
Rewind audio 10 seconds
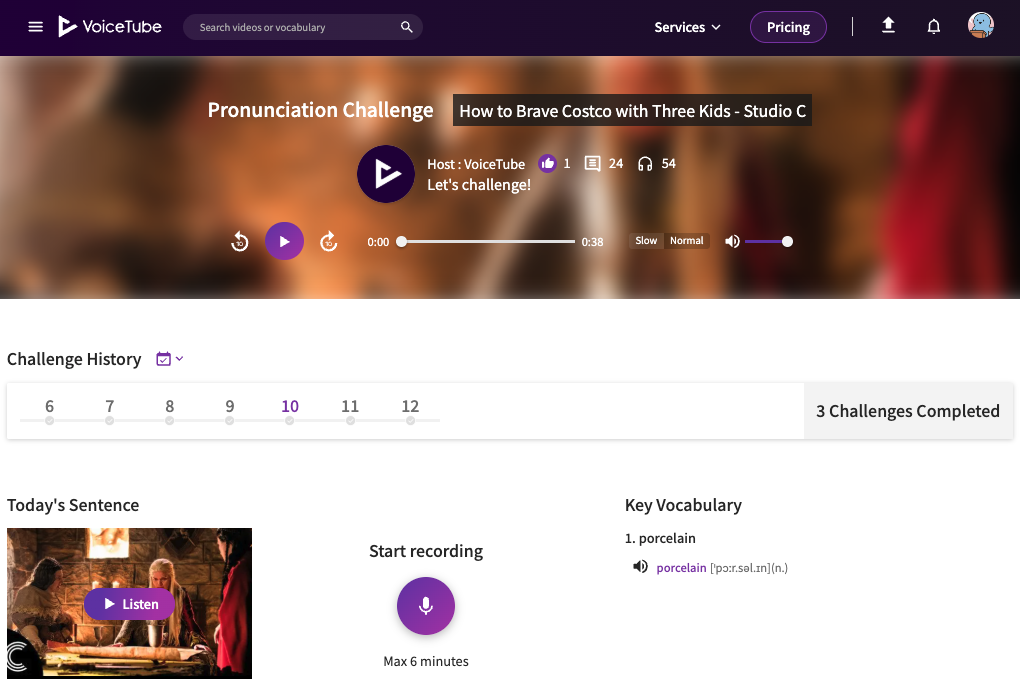coord(240,241)
